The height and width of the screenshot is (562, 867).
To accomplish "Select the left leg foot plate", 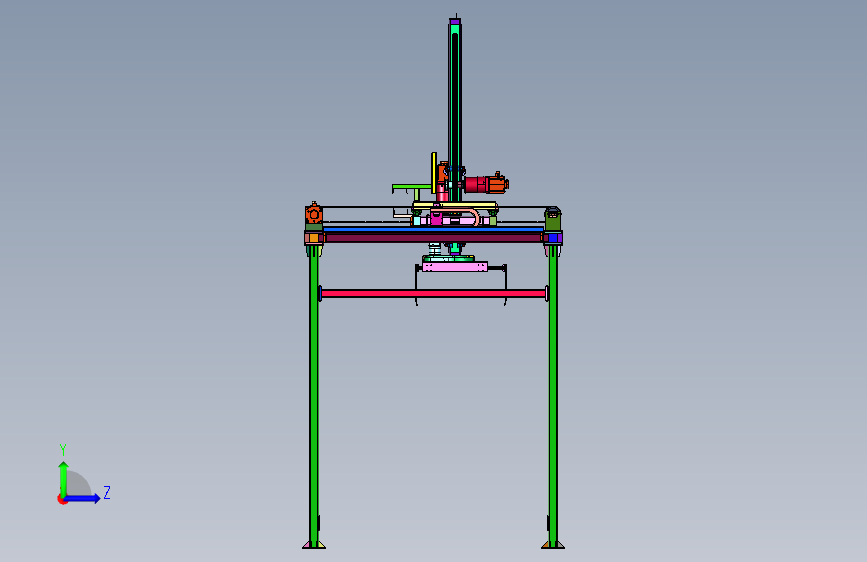I will click(314, 545).
